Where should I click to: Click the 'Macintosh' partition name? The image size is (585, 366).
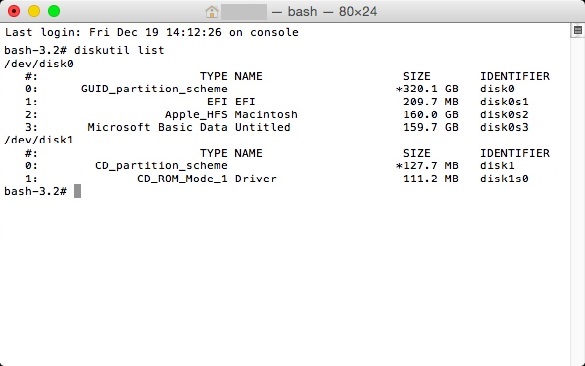click(x=266, y=114)
